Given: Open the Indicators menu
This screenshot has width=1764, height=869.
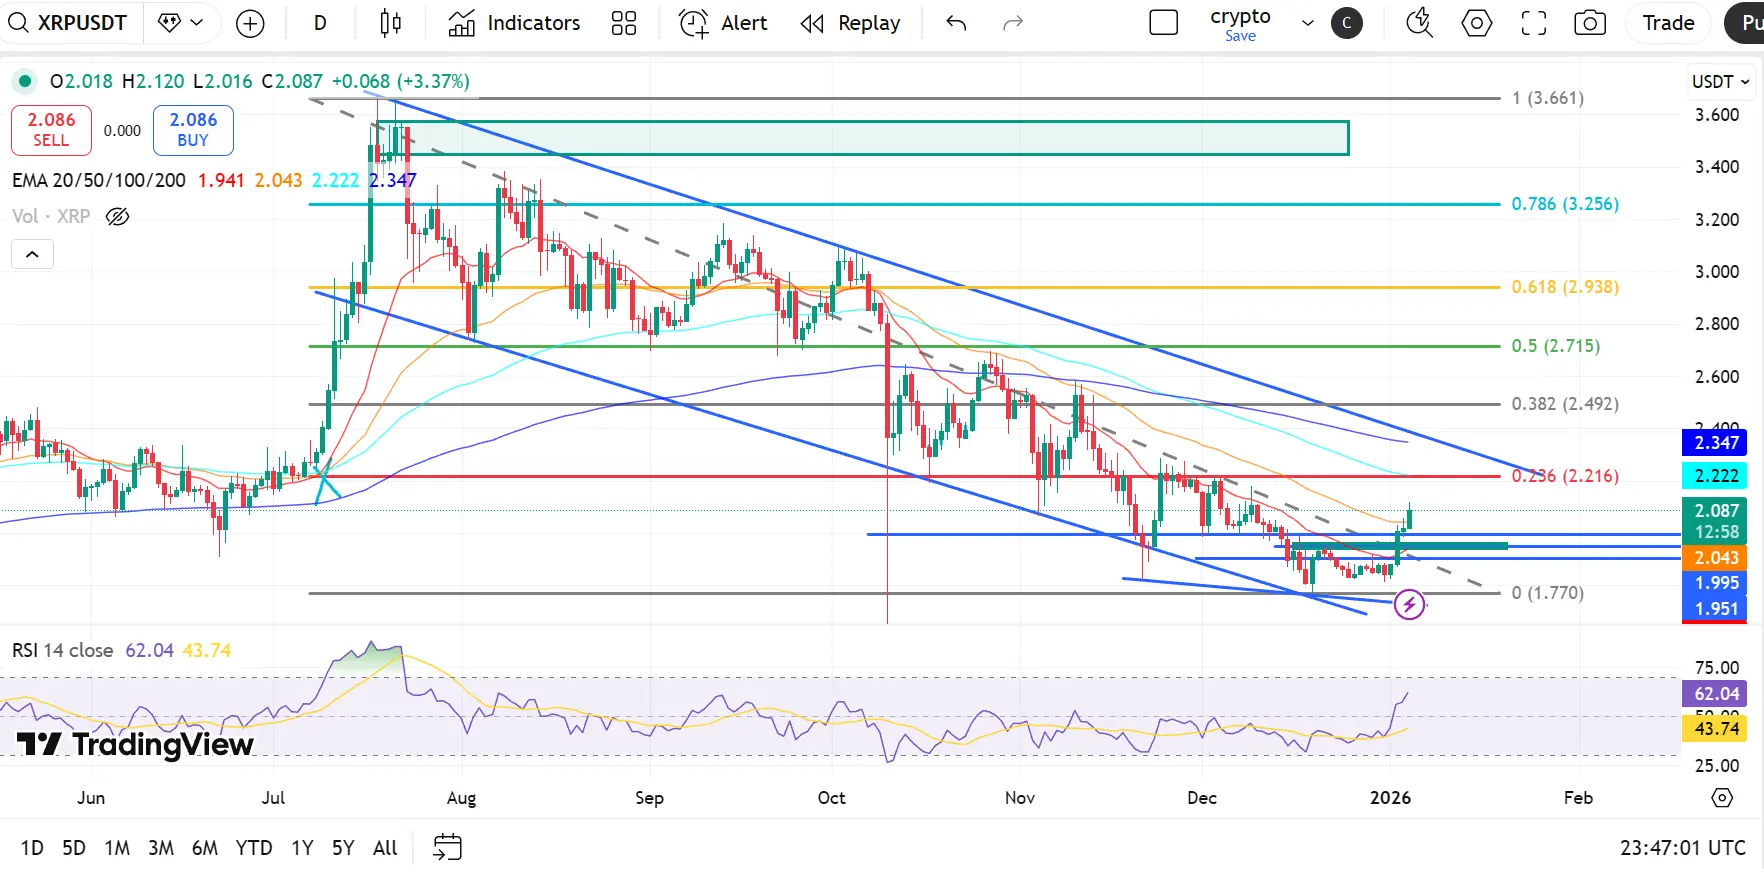Looking at the screenshot, I should click(514, 23).
